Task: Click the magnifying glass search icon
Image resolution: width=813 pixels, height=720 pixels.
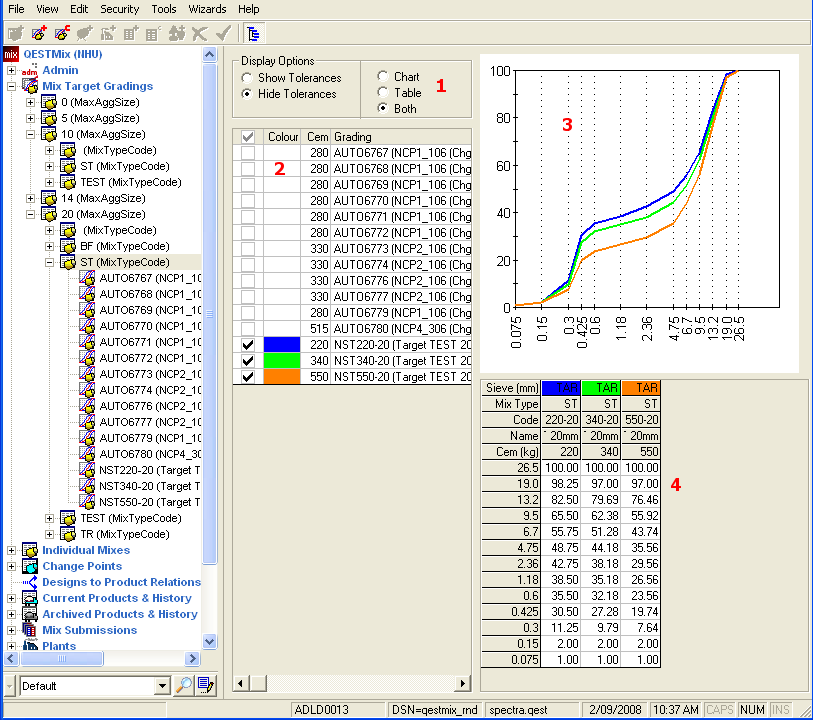Action: (184, 686)
